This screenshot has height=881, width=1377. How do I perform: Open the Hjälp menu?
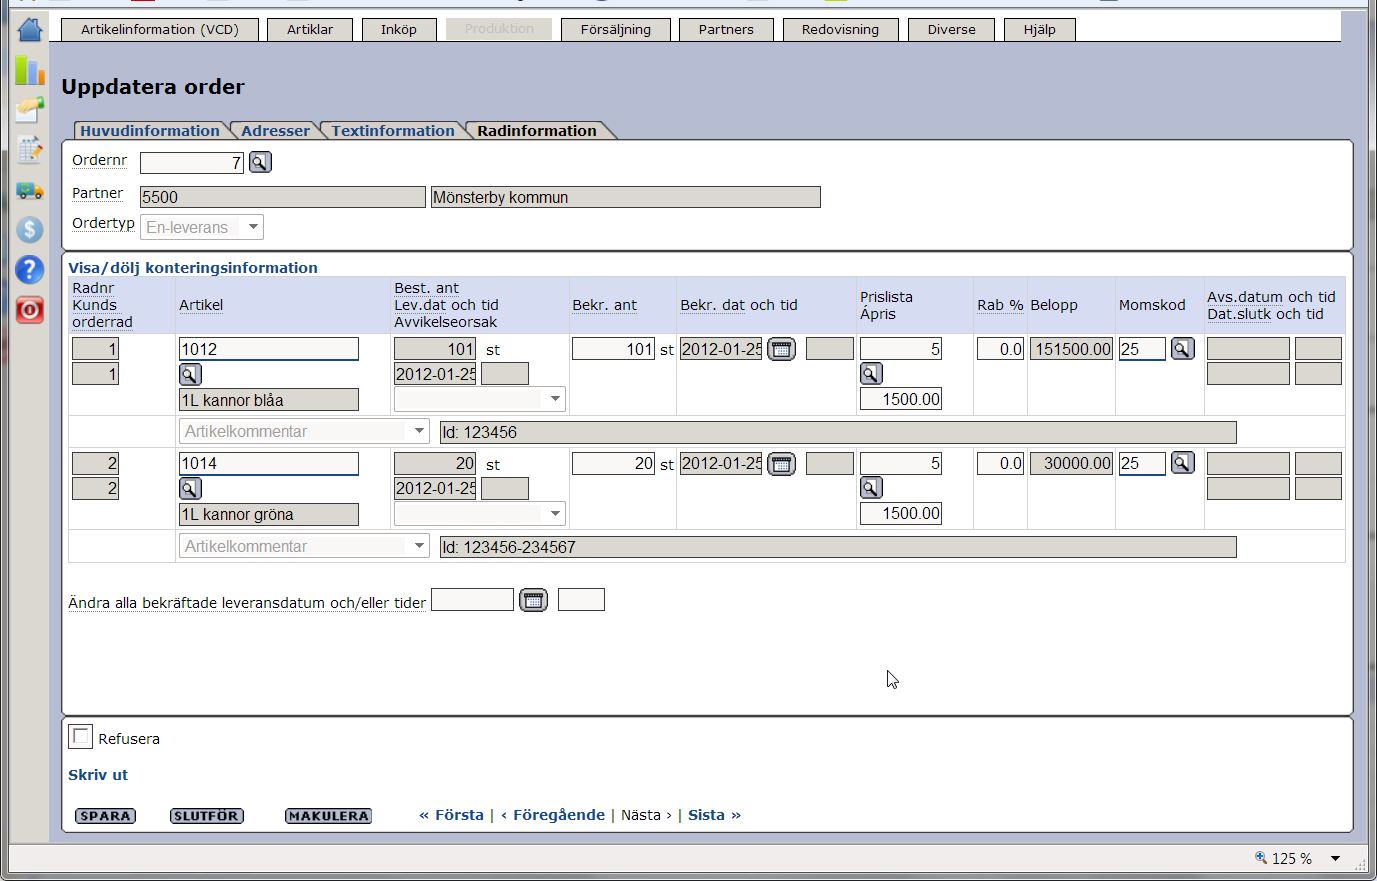point(1040,29)
